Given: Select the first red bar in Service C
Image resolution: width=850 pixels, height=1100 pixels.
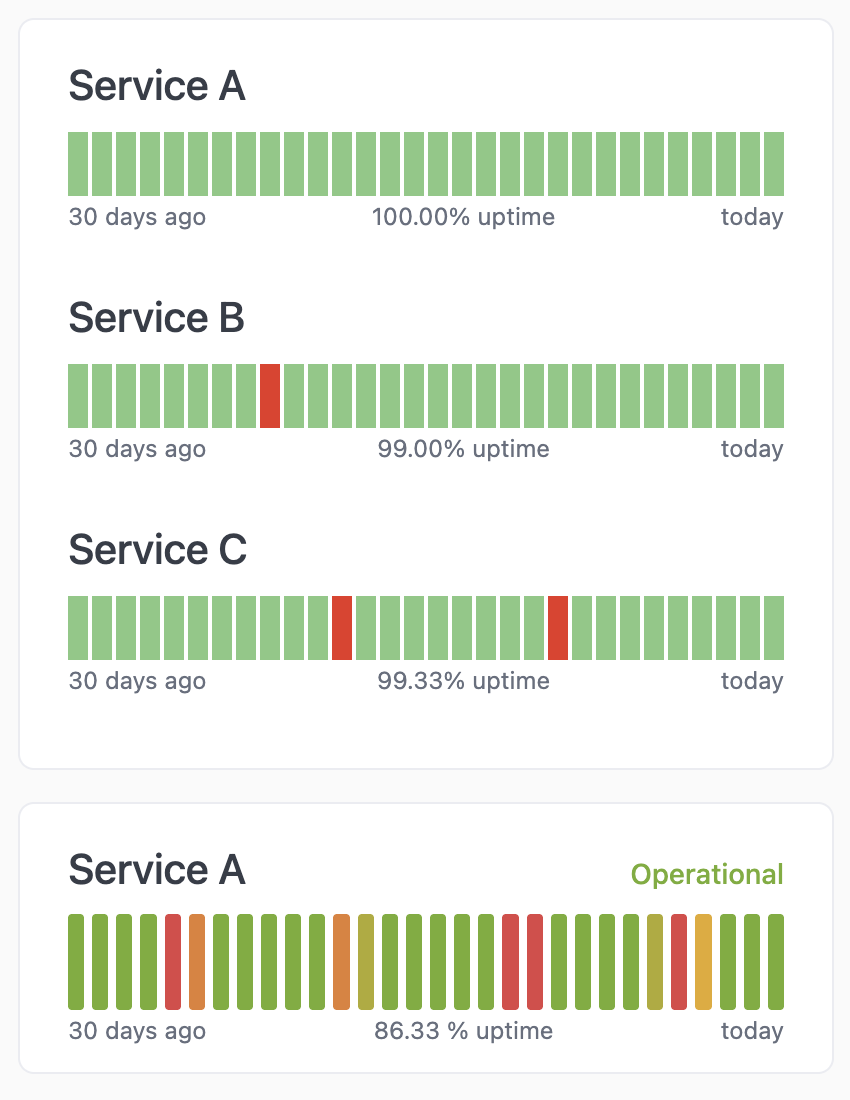Looking at the screenshot, I should 341,627.
